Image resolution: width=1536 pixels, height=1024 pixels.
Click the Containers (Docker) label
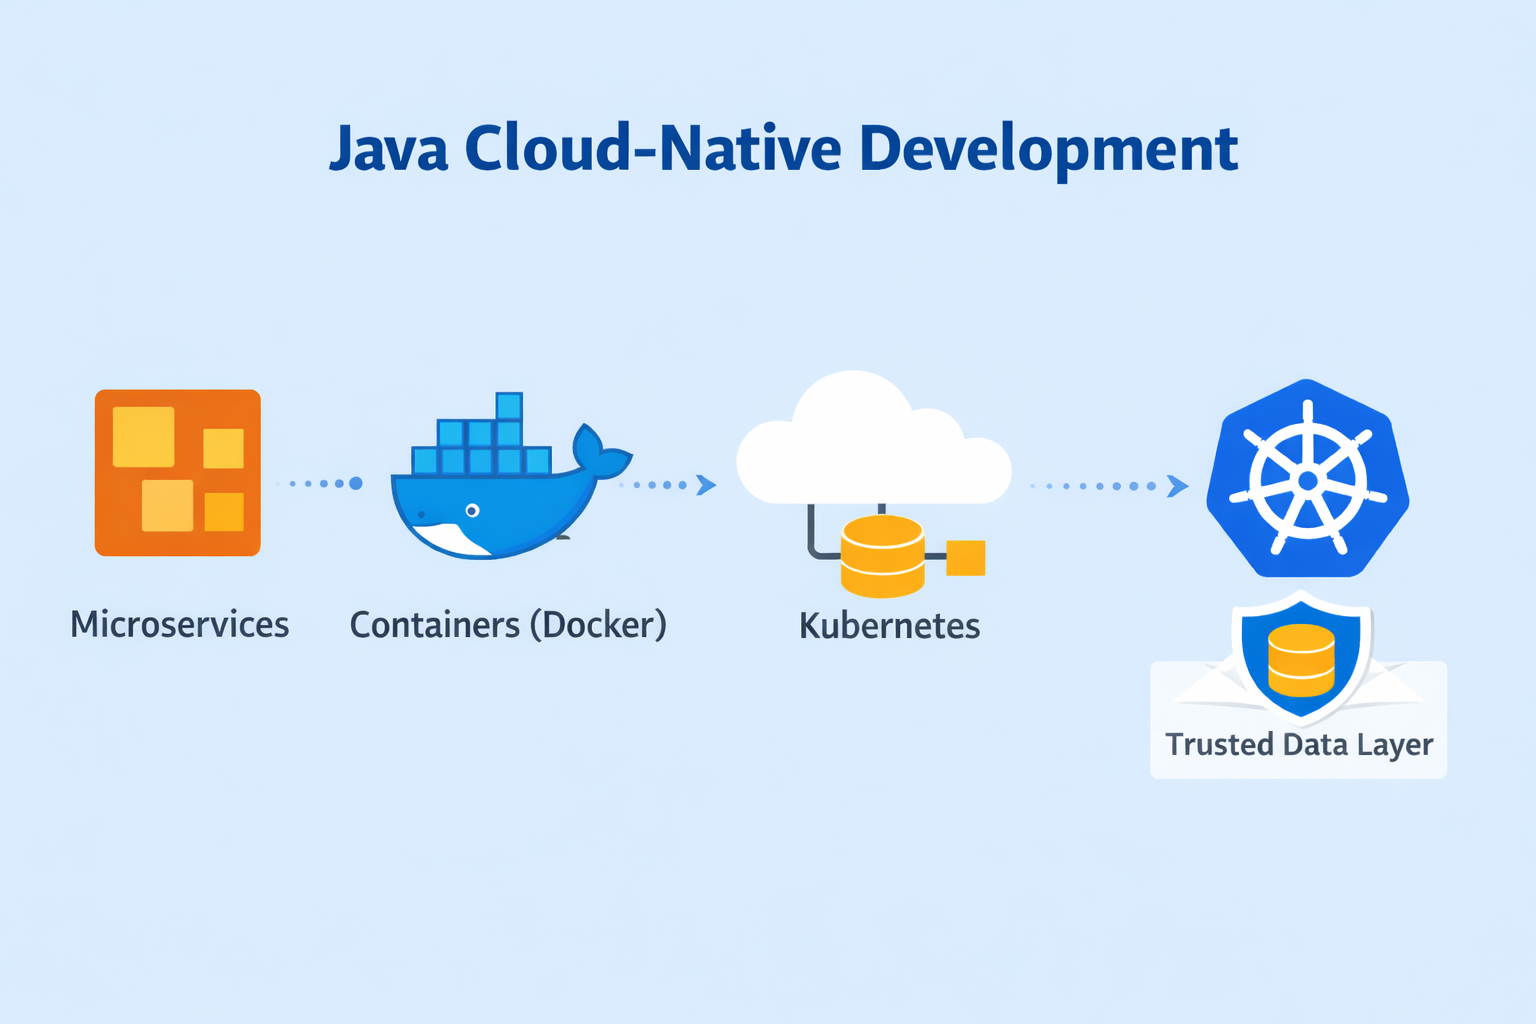[x=509, y=624]
